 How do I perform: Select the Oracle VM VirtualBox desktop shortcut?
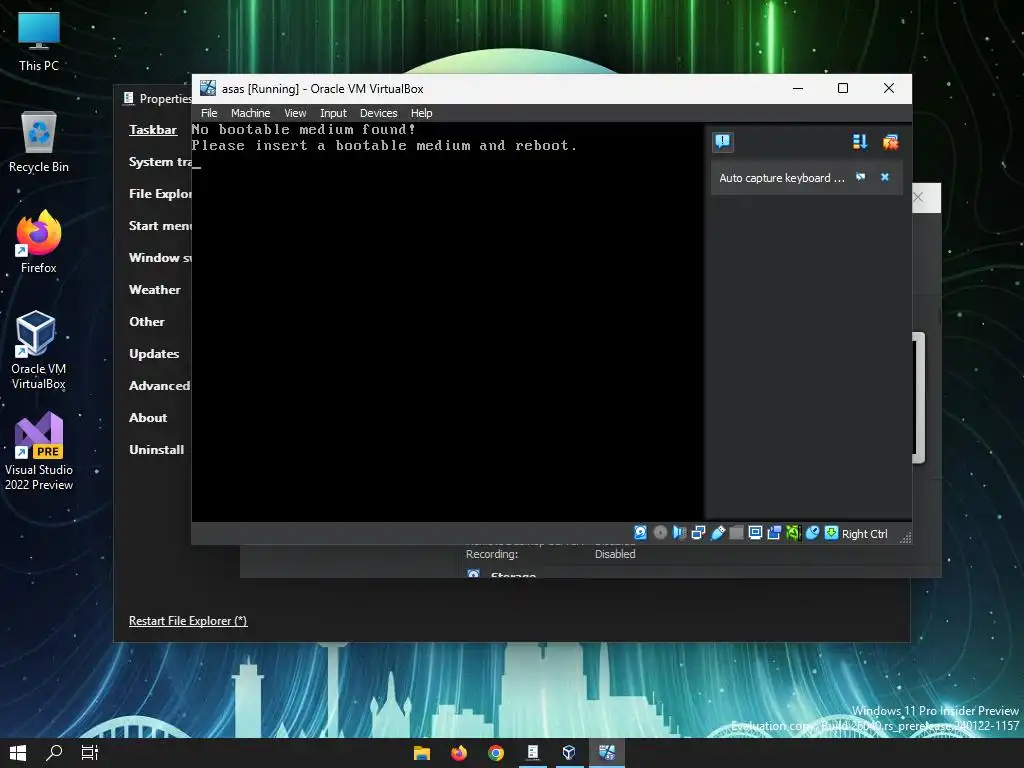coord(39,350)
